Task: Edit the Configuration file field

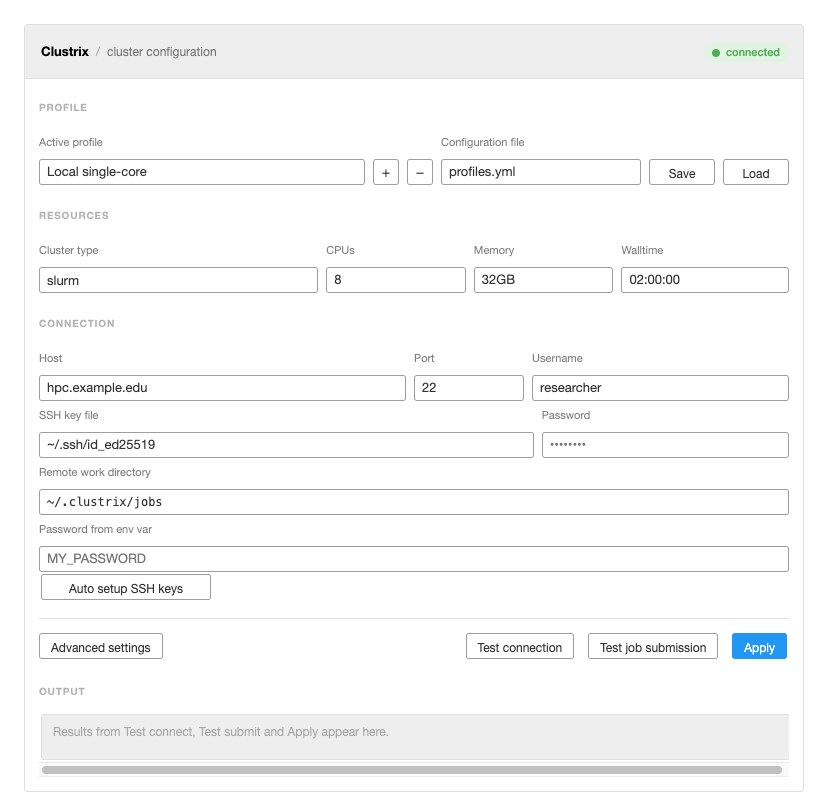Action: 540,172
